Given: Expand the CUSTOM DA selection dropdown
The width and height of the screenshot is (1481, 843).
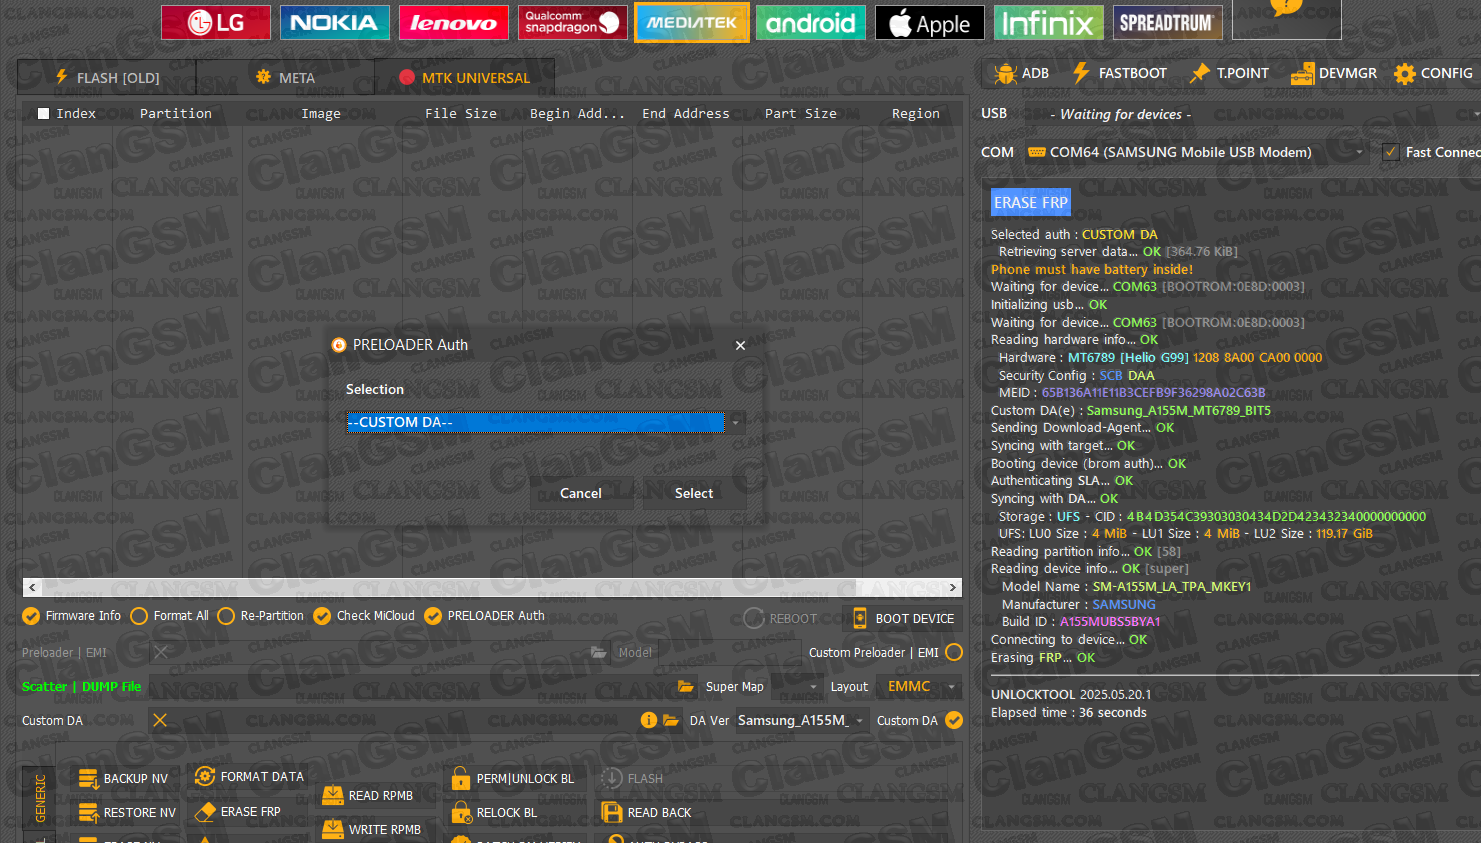Looking at the screenshot, I should [x=735, y=423].
